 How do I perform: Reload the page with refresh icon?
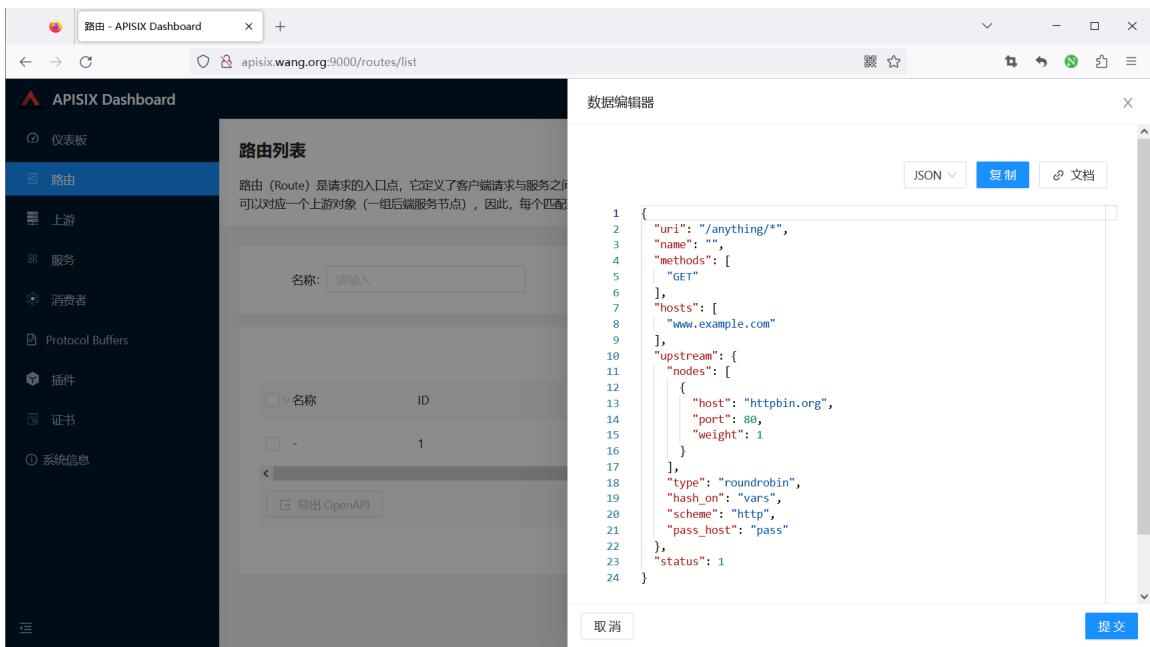click(86, 62)
